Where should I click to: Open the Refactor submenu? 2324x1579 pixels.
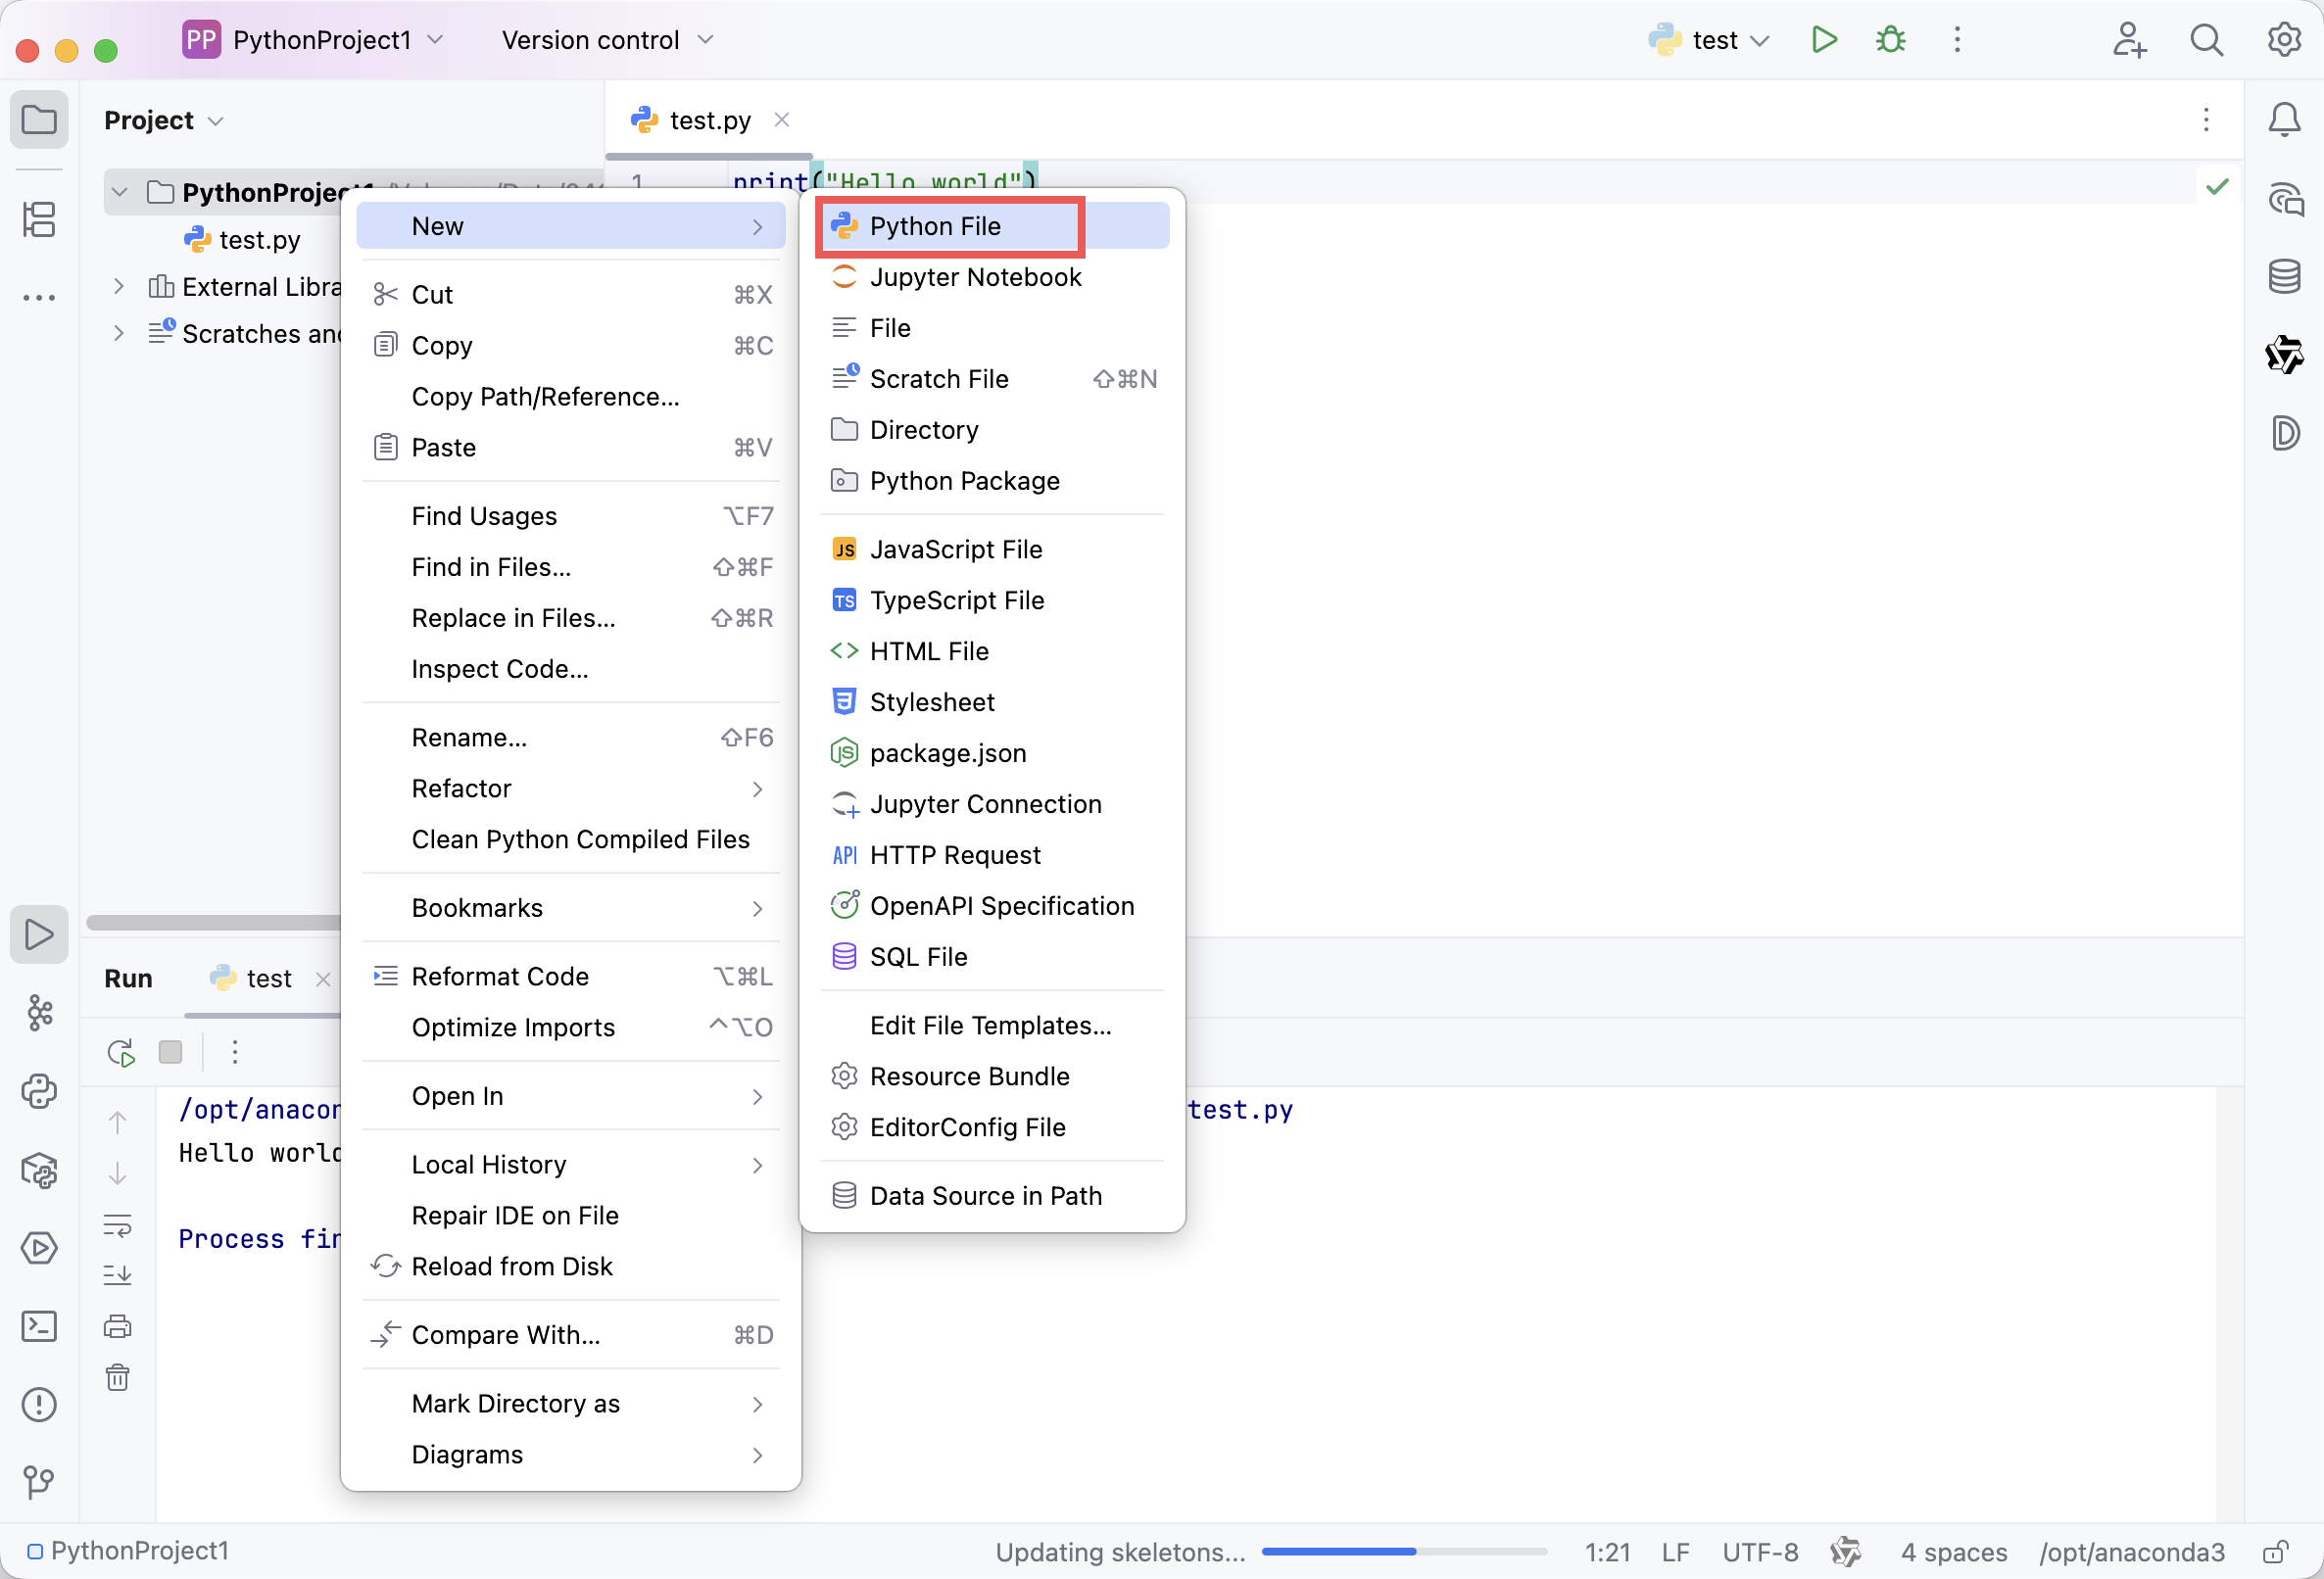pyautogui.click(x=571, y=788)
